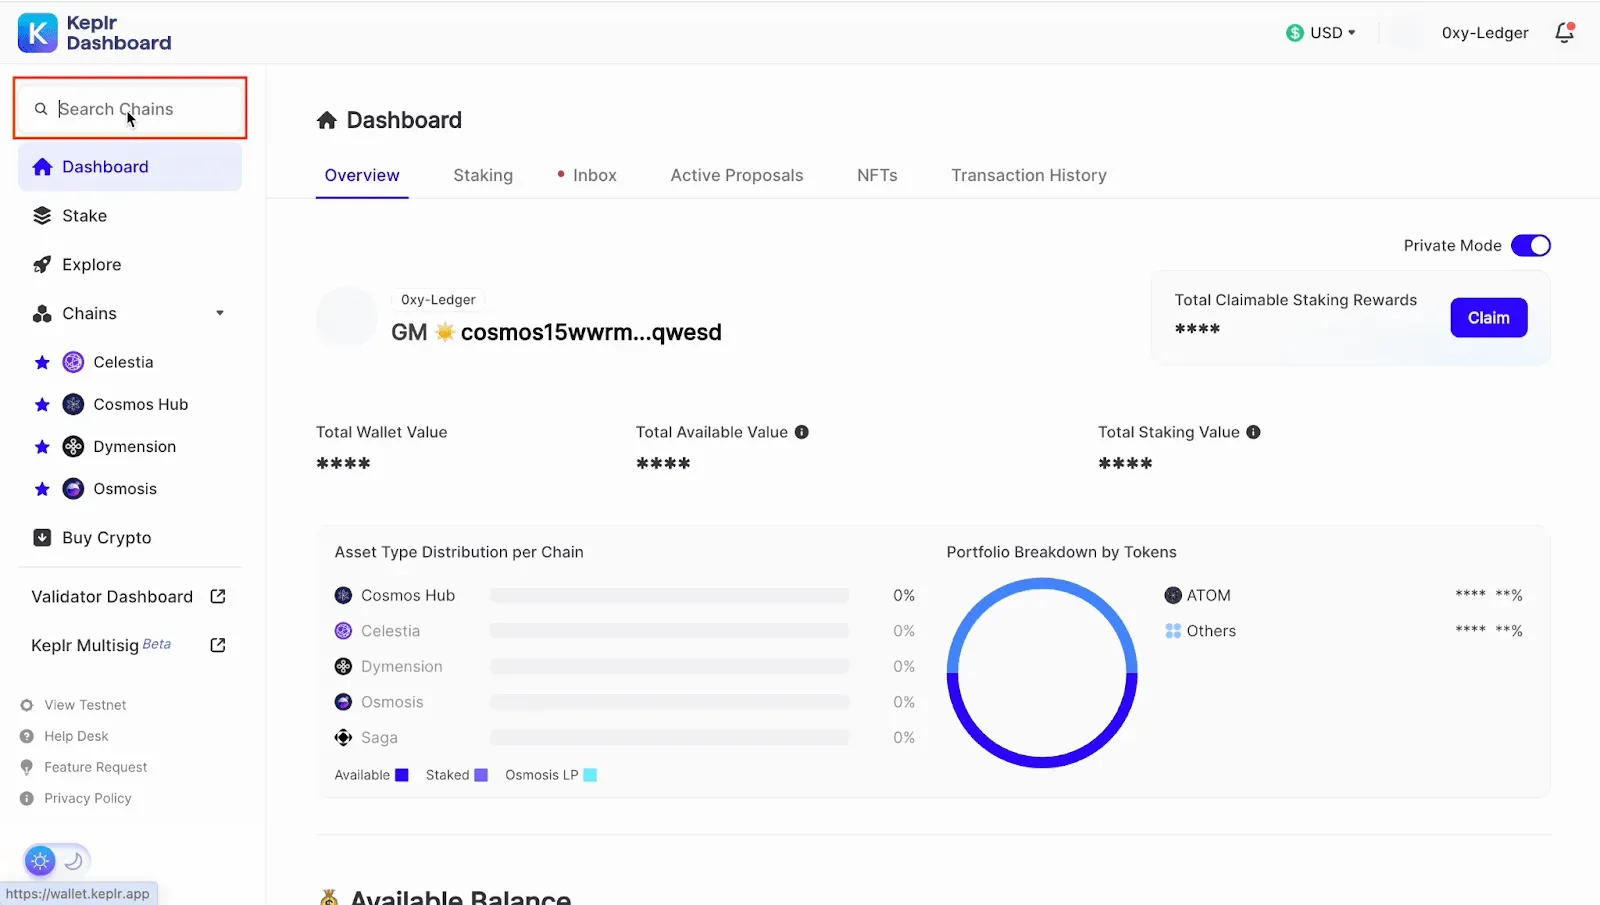Click the cosmos15wwrm...qwesd wallet address
1600x905 pixels.
pyautogui.click(x=591, y=332)
